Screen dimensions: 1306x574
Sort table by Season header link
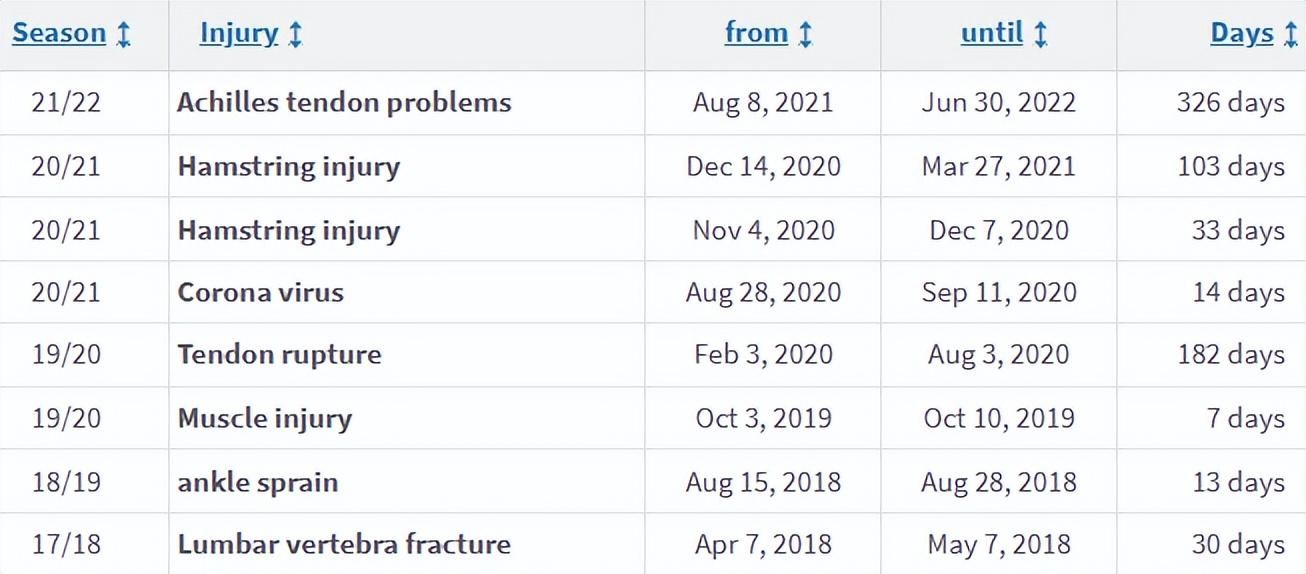(x=59, y=33)
